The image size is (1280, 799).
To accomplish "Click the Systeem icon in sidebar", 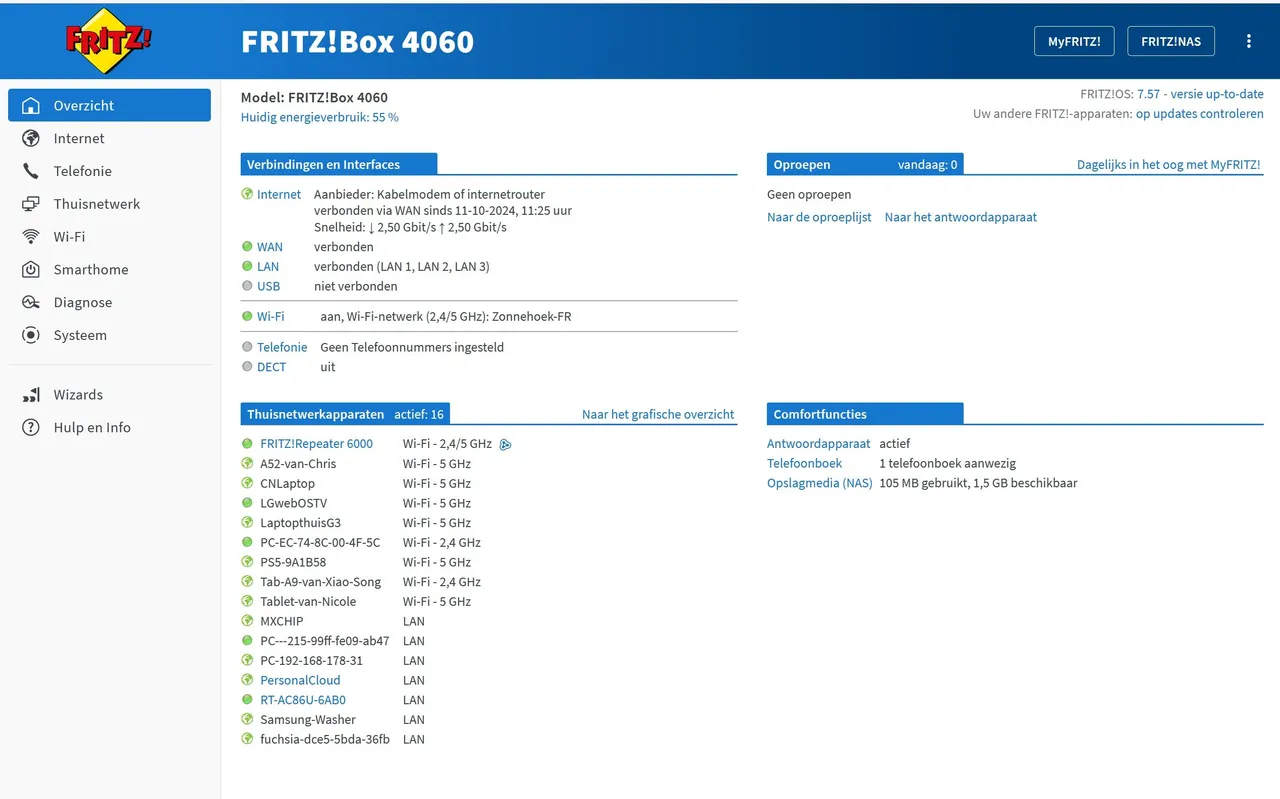I will tap(31, 335).
